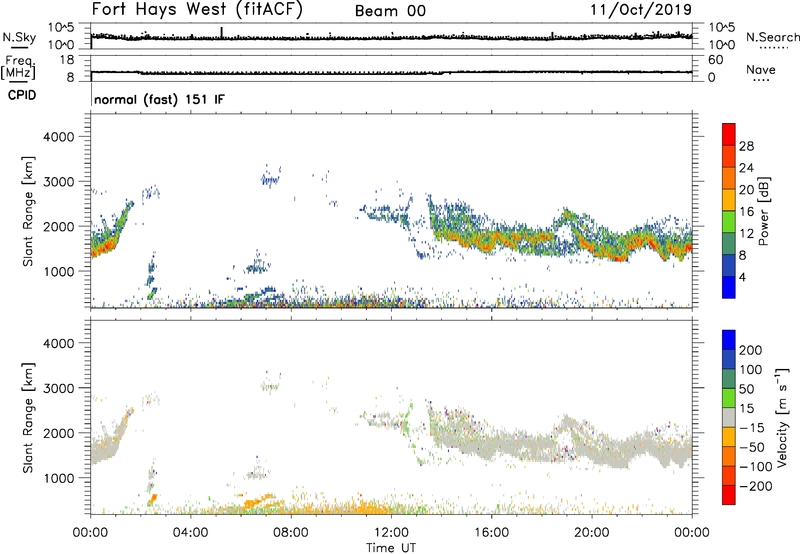Click the bright blue top segment of velocity colorbar
800x554 pixels.
(x=729, y=340)
